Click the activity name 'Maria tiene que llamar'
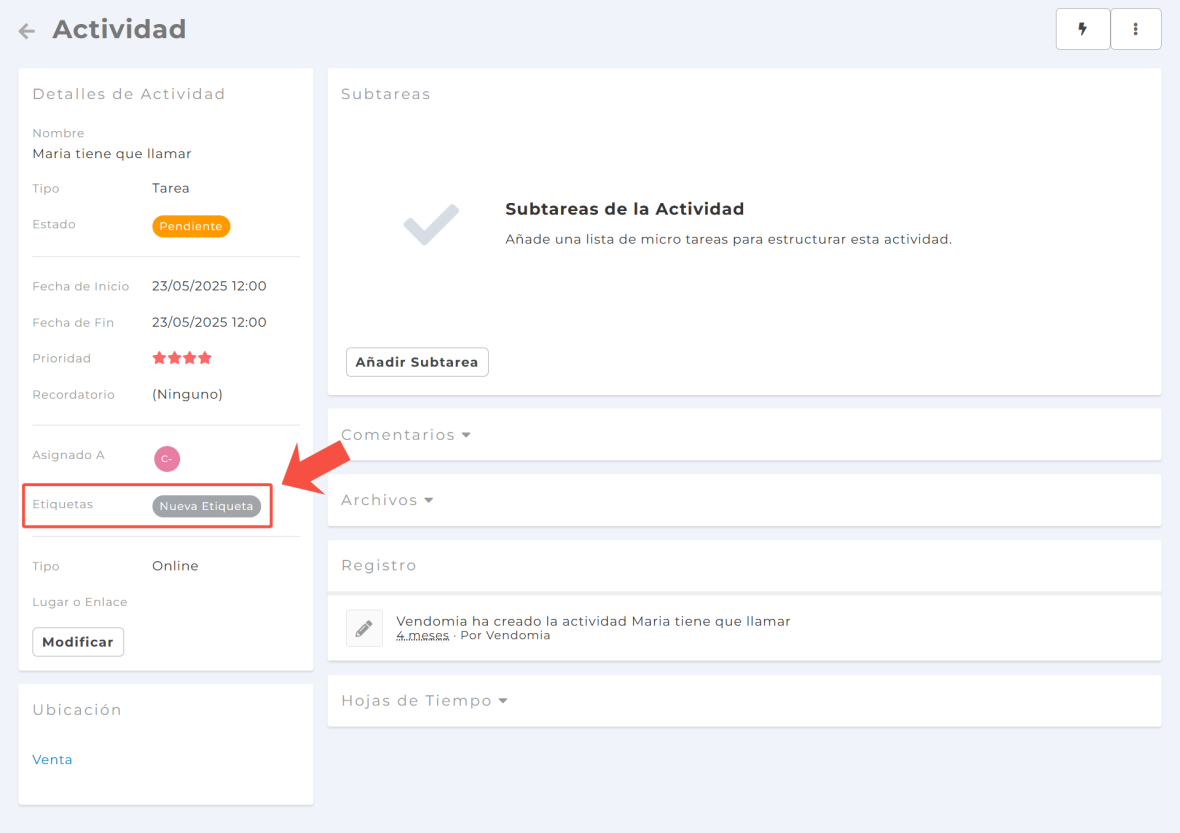Screen dimensions: 1180x833 [112, 154]
